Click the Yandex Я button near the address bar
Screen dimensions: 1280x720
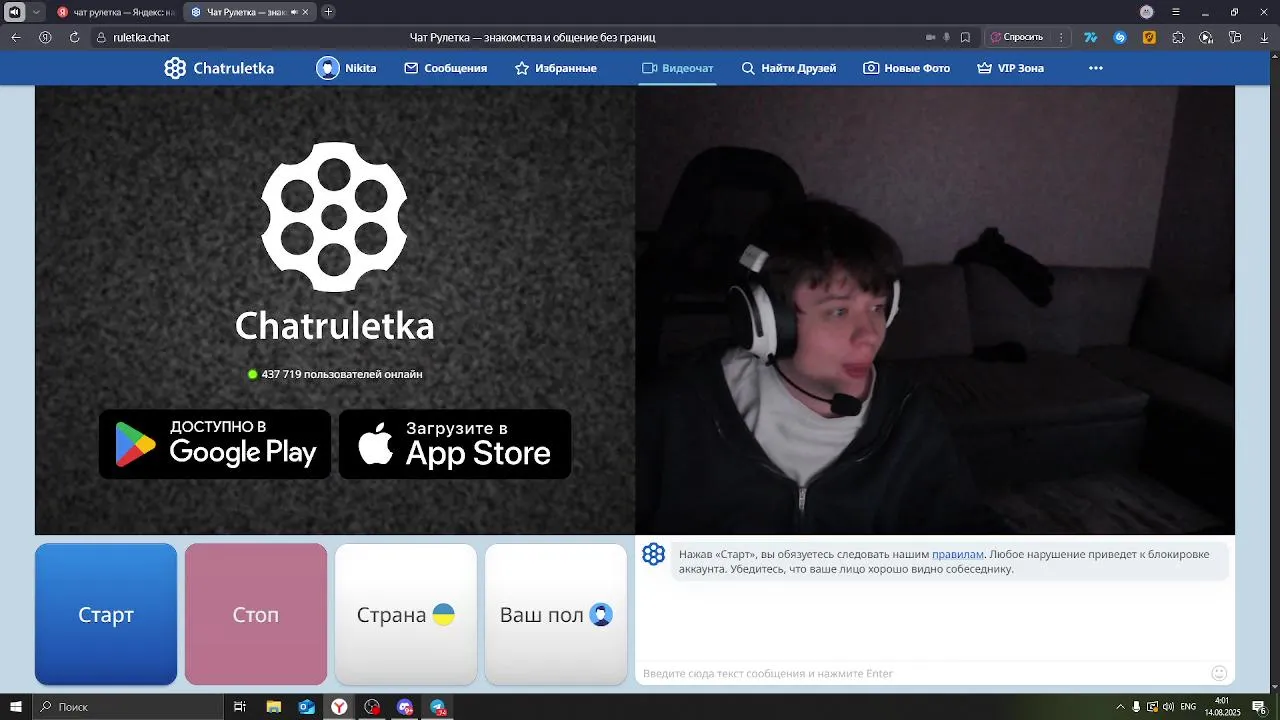pos(45,37)
